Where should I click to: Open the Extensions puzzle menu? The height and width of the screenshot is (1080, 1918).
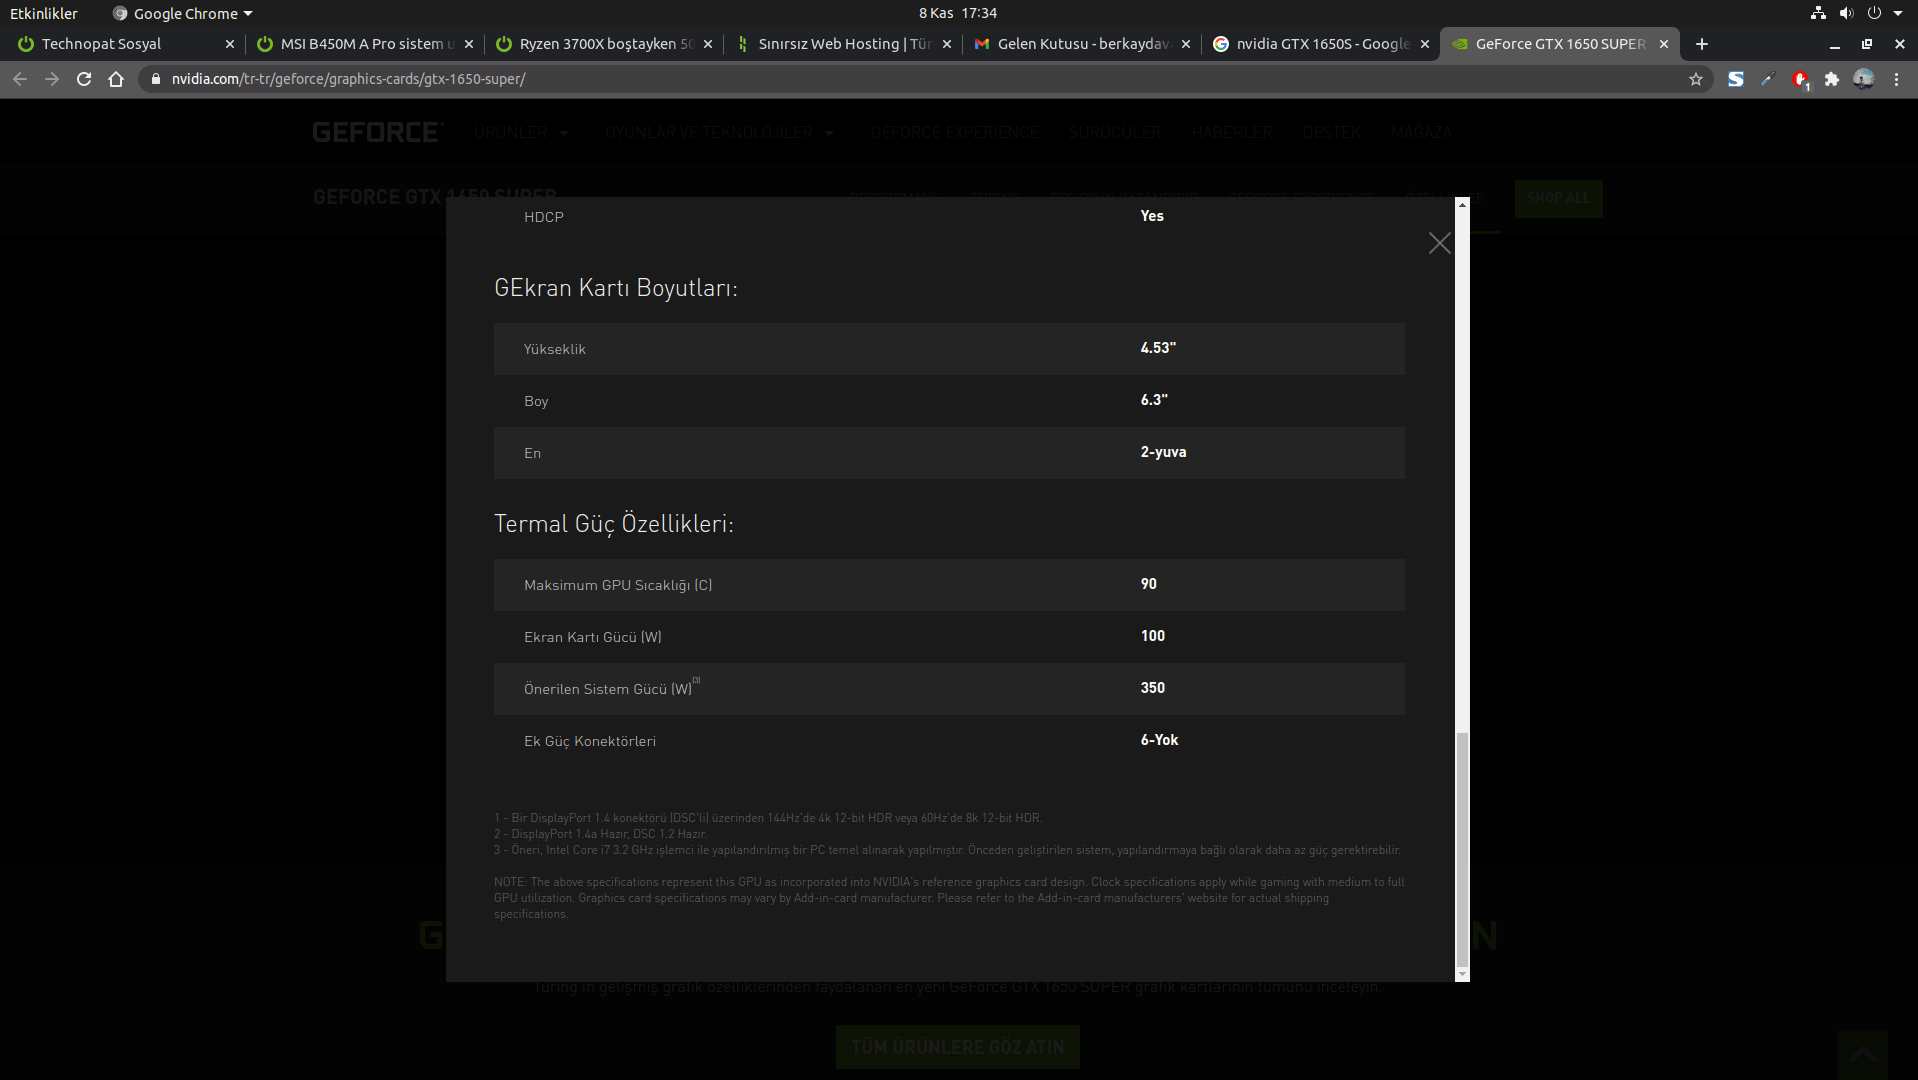coord(1832,79)
